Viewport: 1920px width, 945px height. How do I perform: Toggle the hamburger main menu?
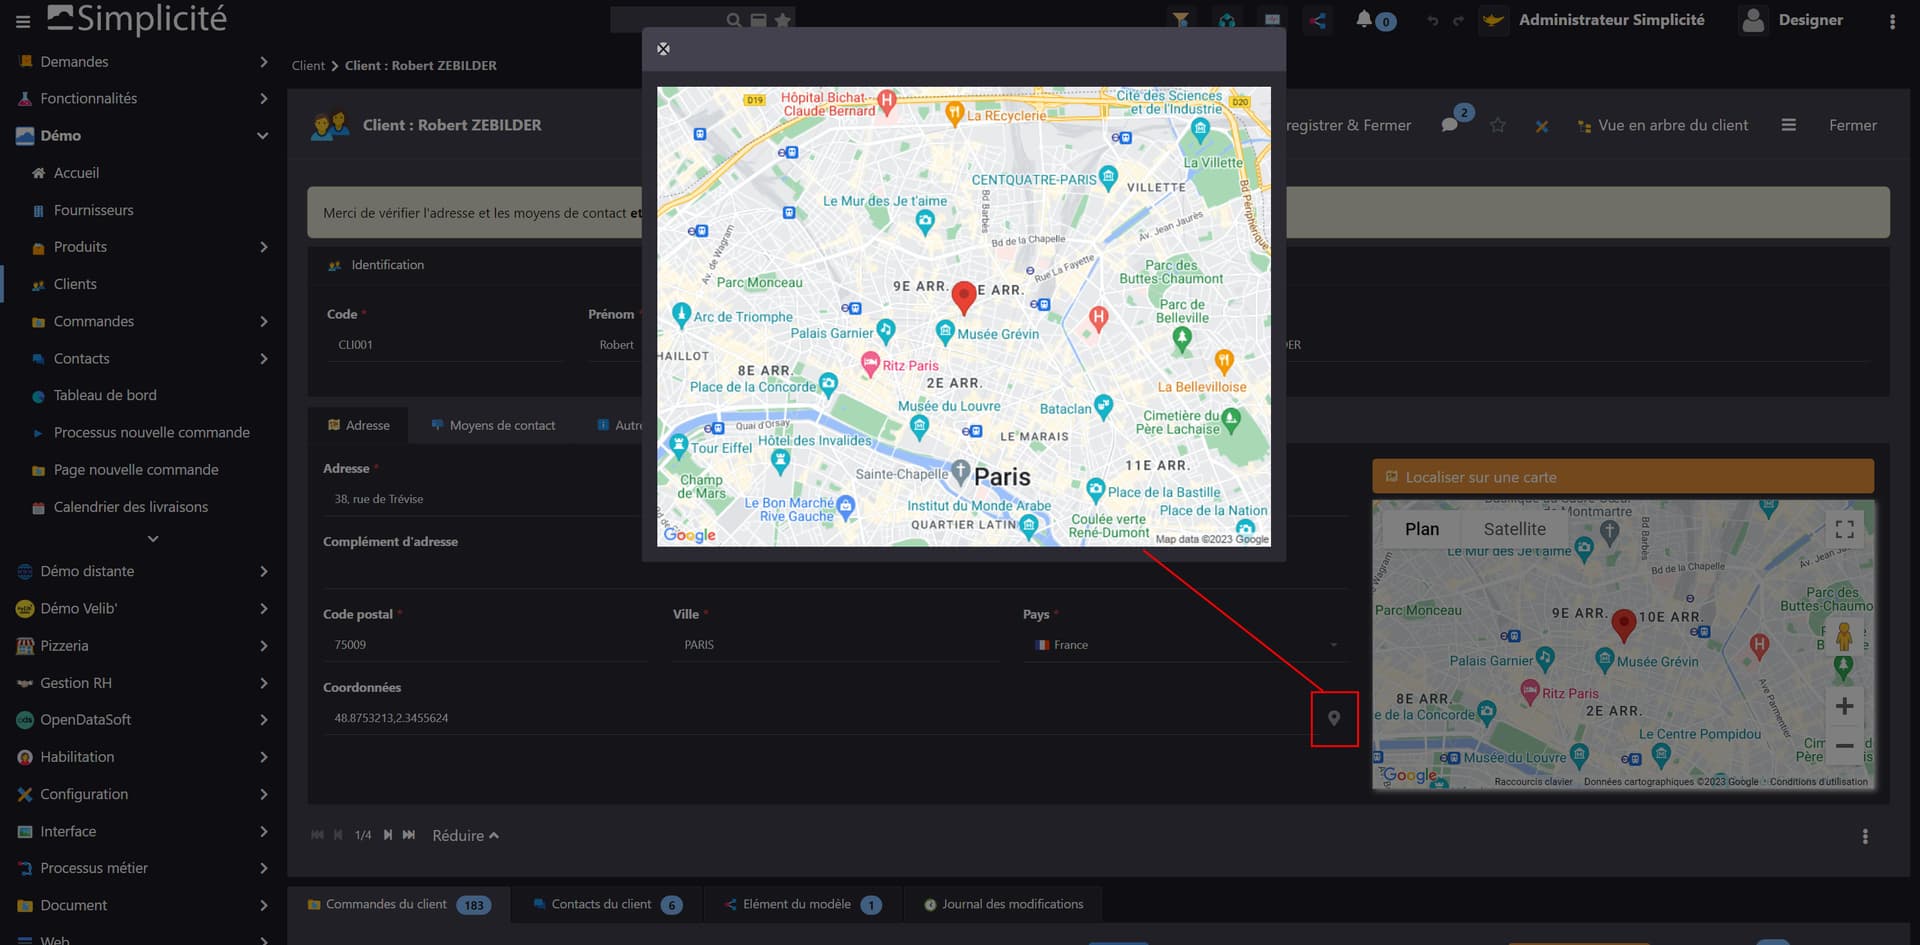[23, 21]
